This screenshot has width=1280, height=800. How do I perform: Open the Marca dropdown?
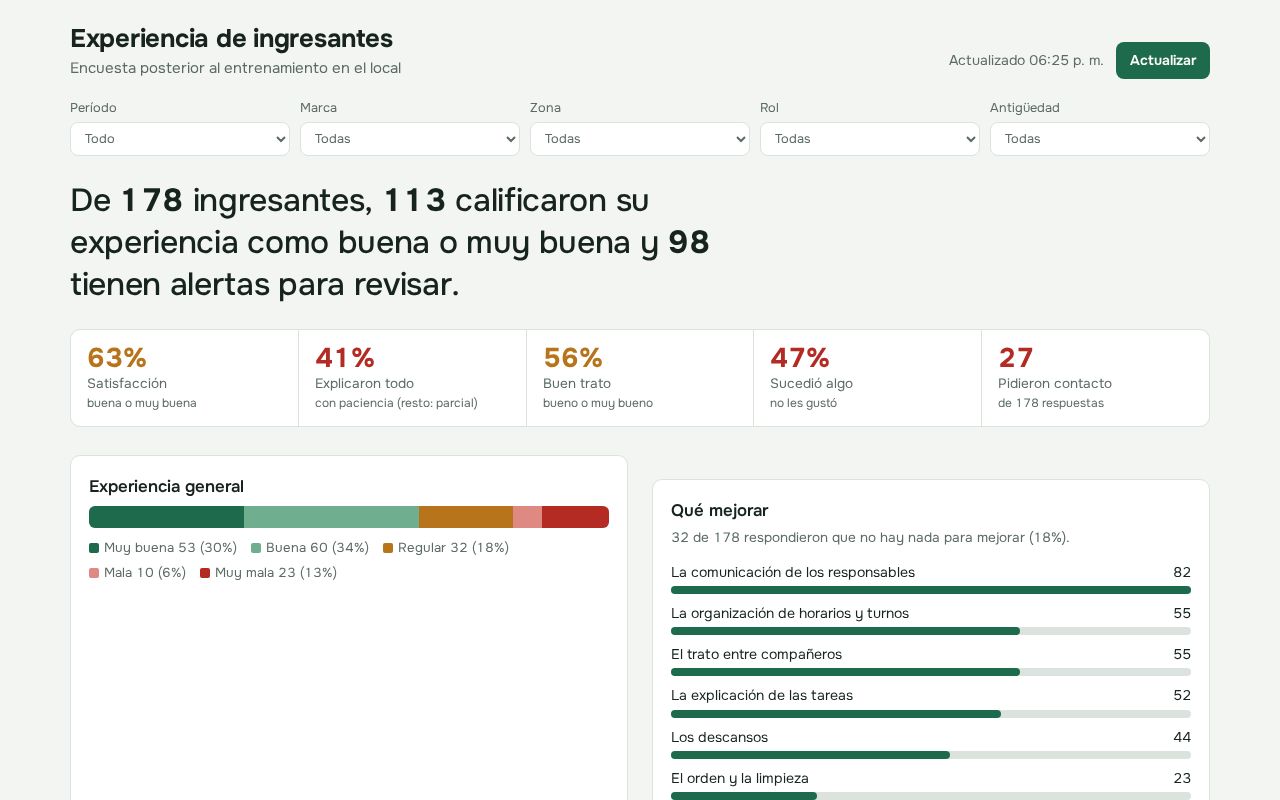(410, 139)
